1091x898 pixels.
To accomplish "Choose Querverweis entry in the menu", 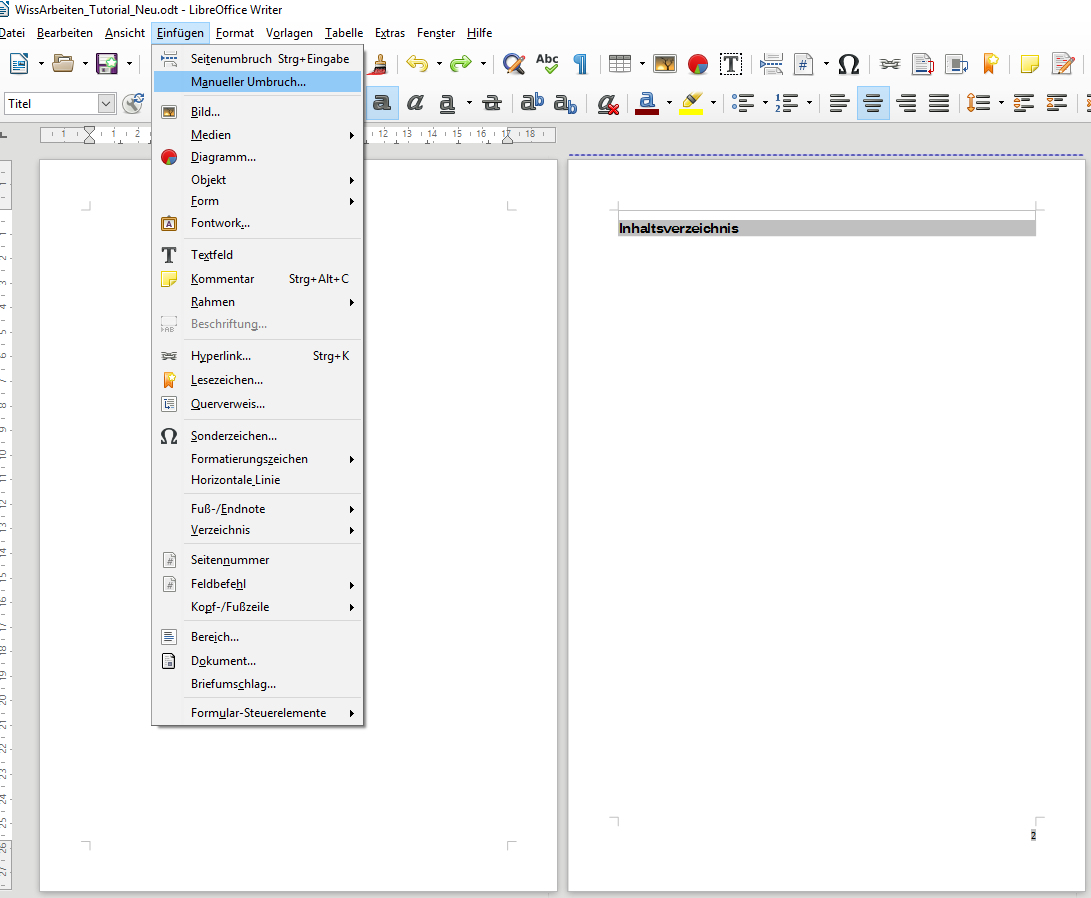I will [257, 404].
